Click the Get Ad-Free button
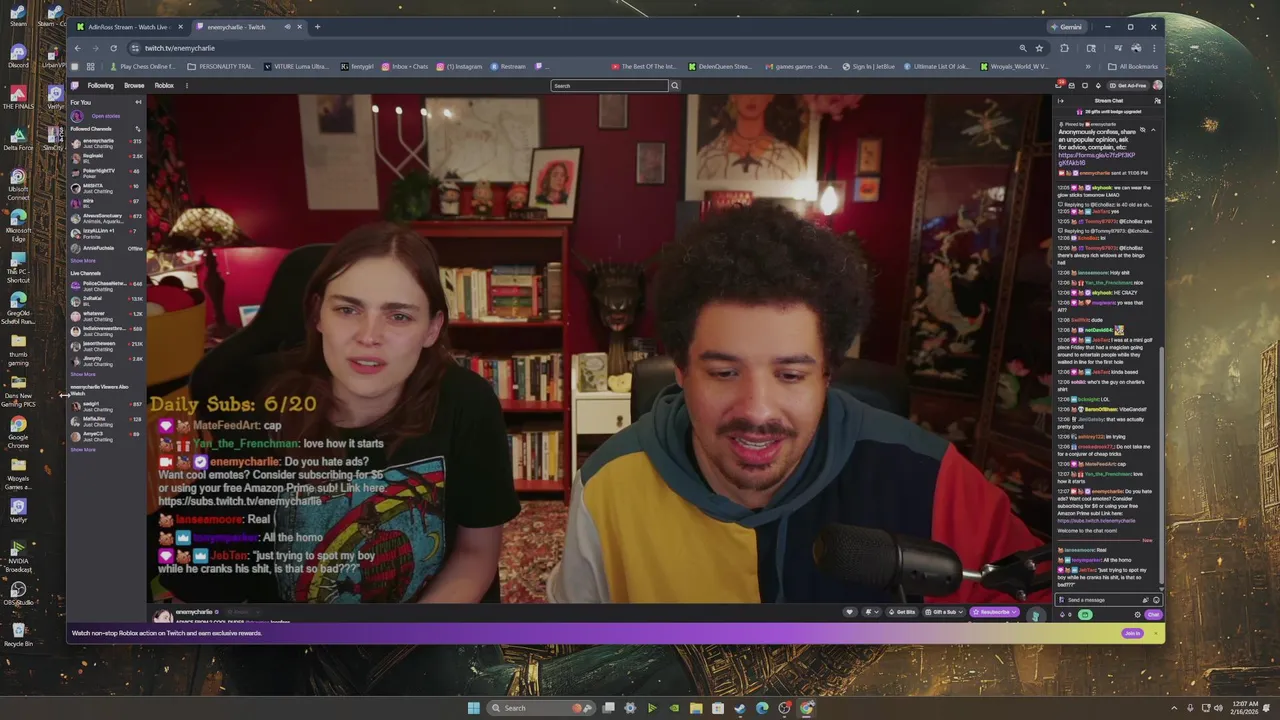1280x720 pixels. pos(1128,86)
